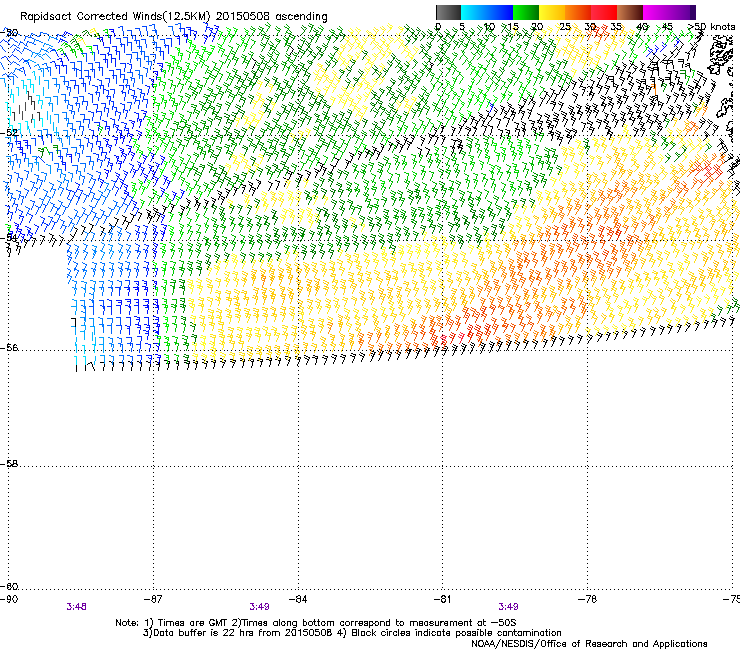Viewport: 740px width, 650px height.
Task: Click the "3:49" time label right of -81
Action: point(508,607)
